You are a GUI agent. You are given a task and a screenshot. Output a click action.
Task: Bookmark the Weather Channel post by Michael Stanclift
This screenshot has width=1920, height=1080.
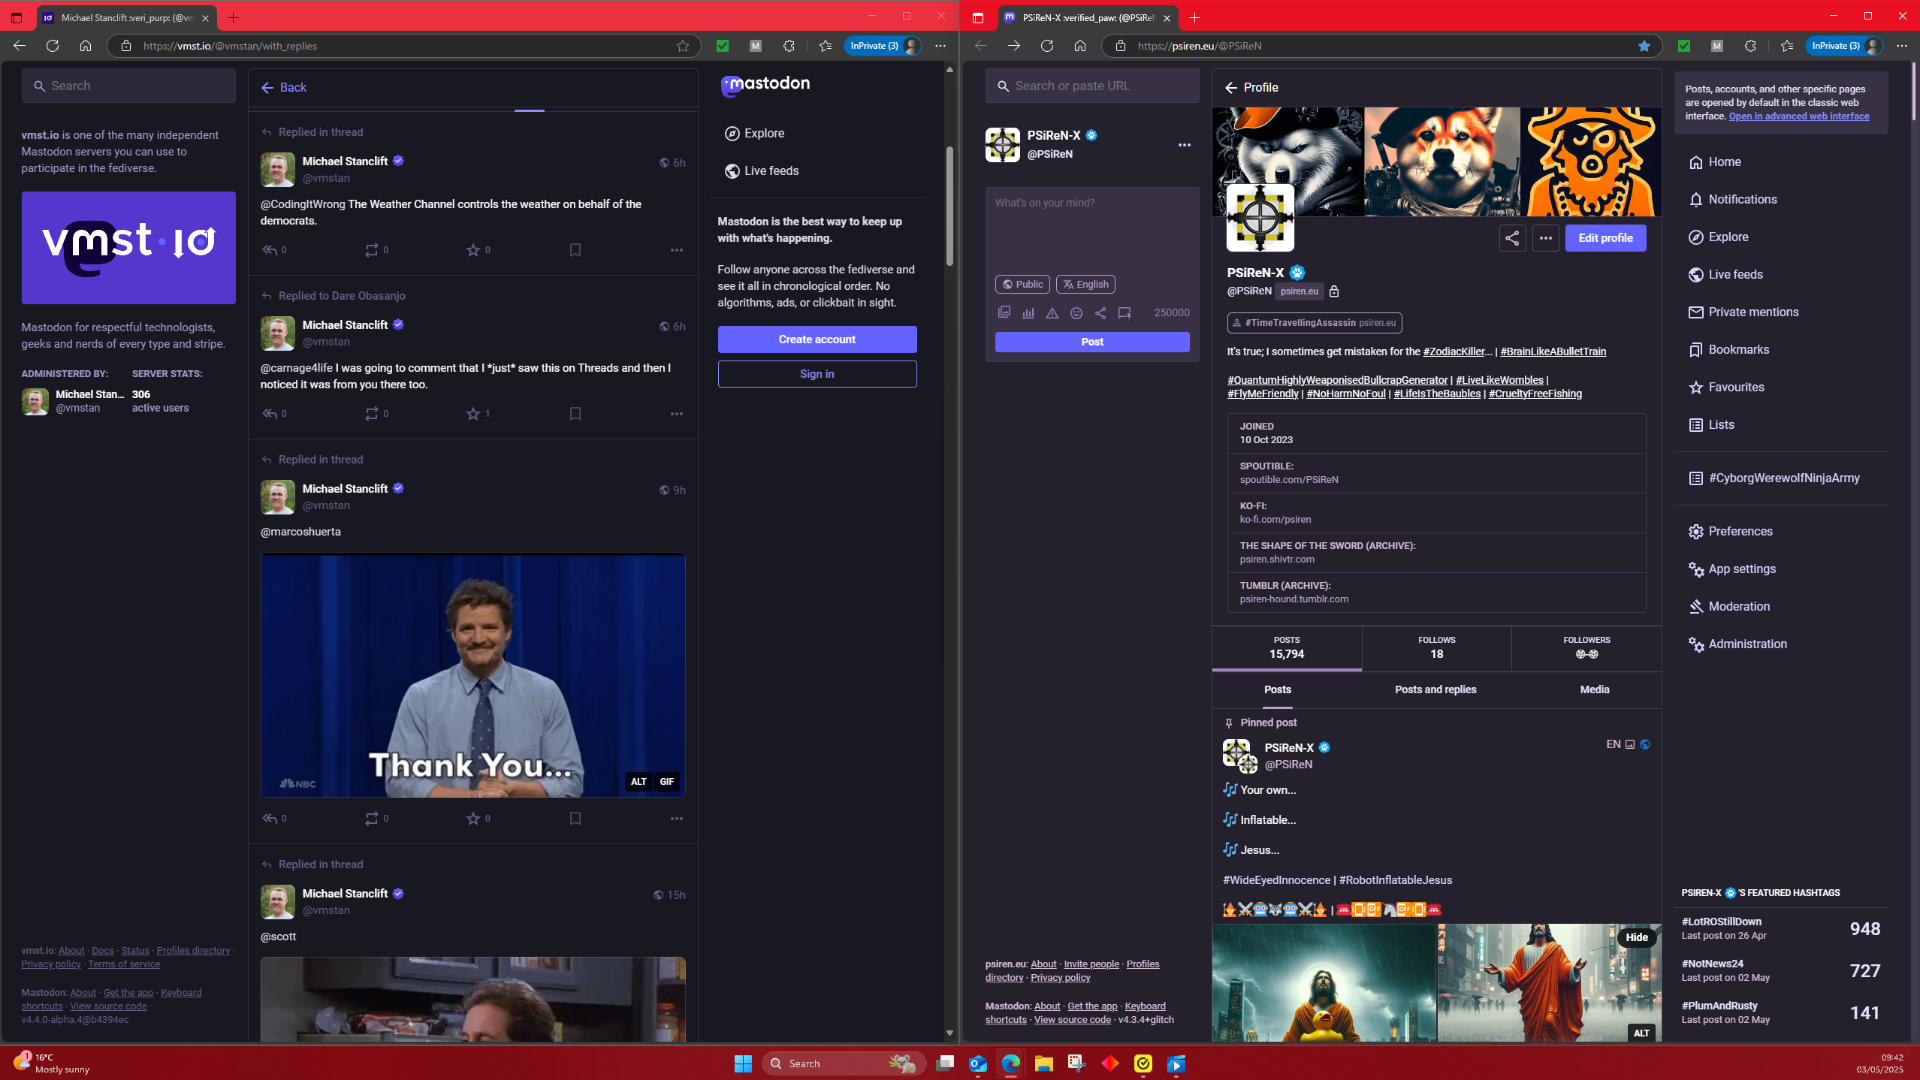click(x=575, y=250)
